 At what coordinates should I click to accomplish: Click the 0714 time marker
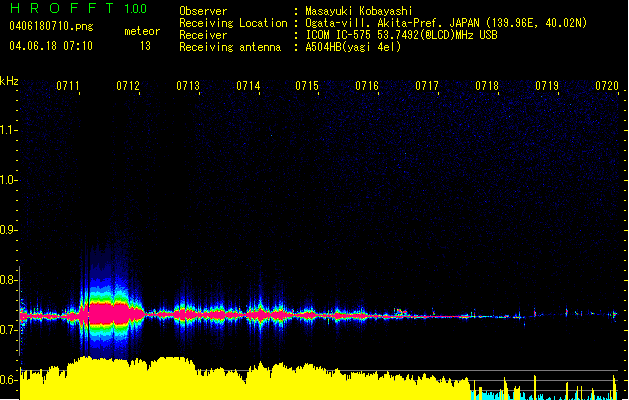[x=248, y=86]
